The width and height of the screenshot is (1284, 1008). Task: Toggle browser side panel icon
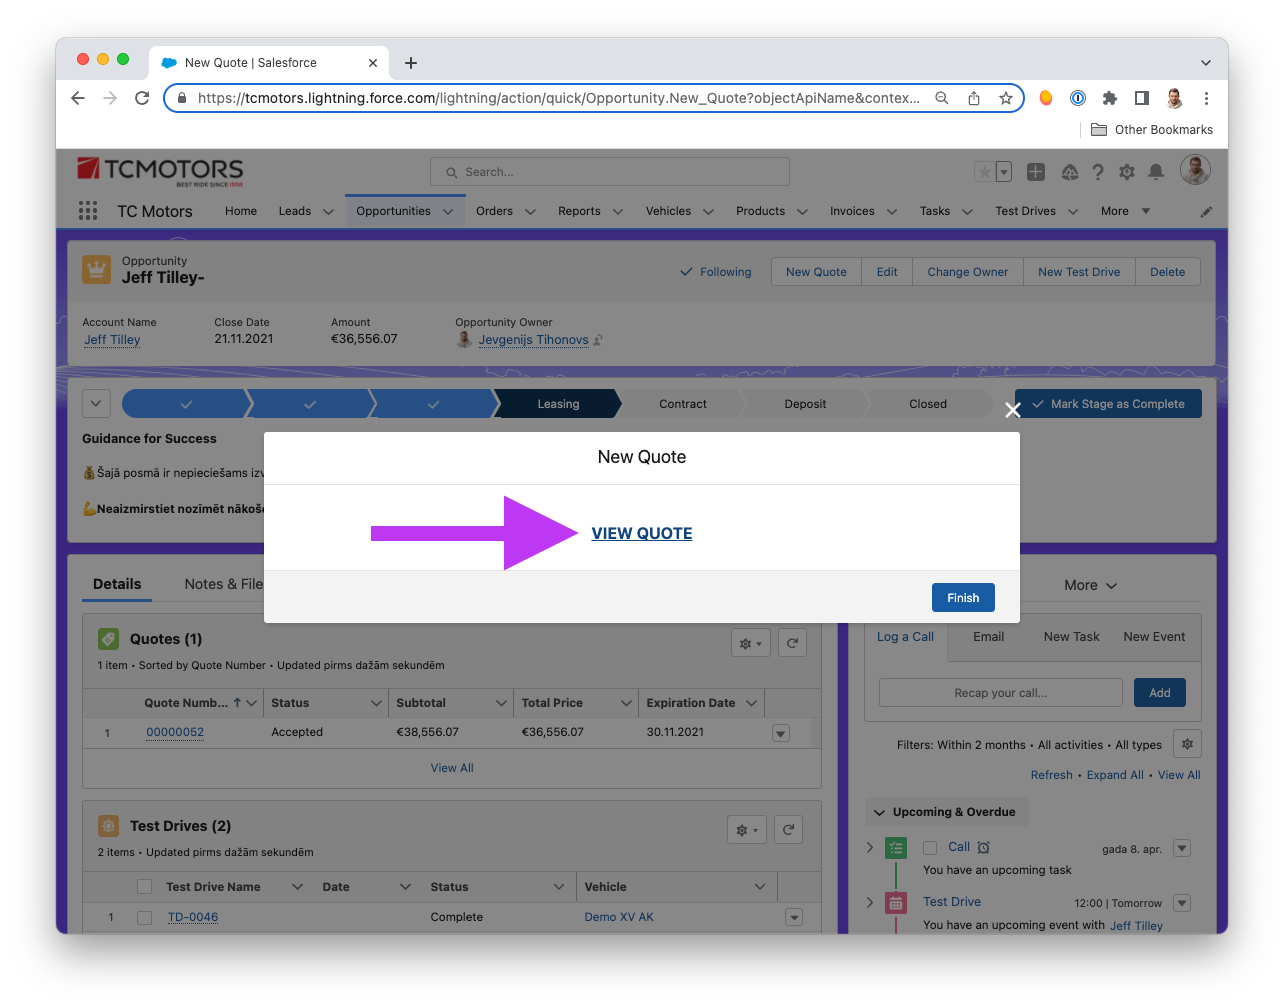point(1141,98)
